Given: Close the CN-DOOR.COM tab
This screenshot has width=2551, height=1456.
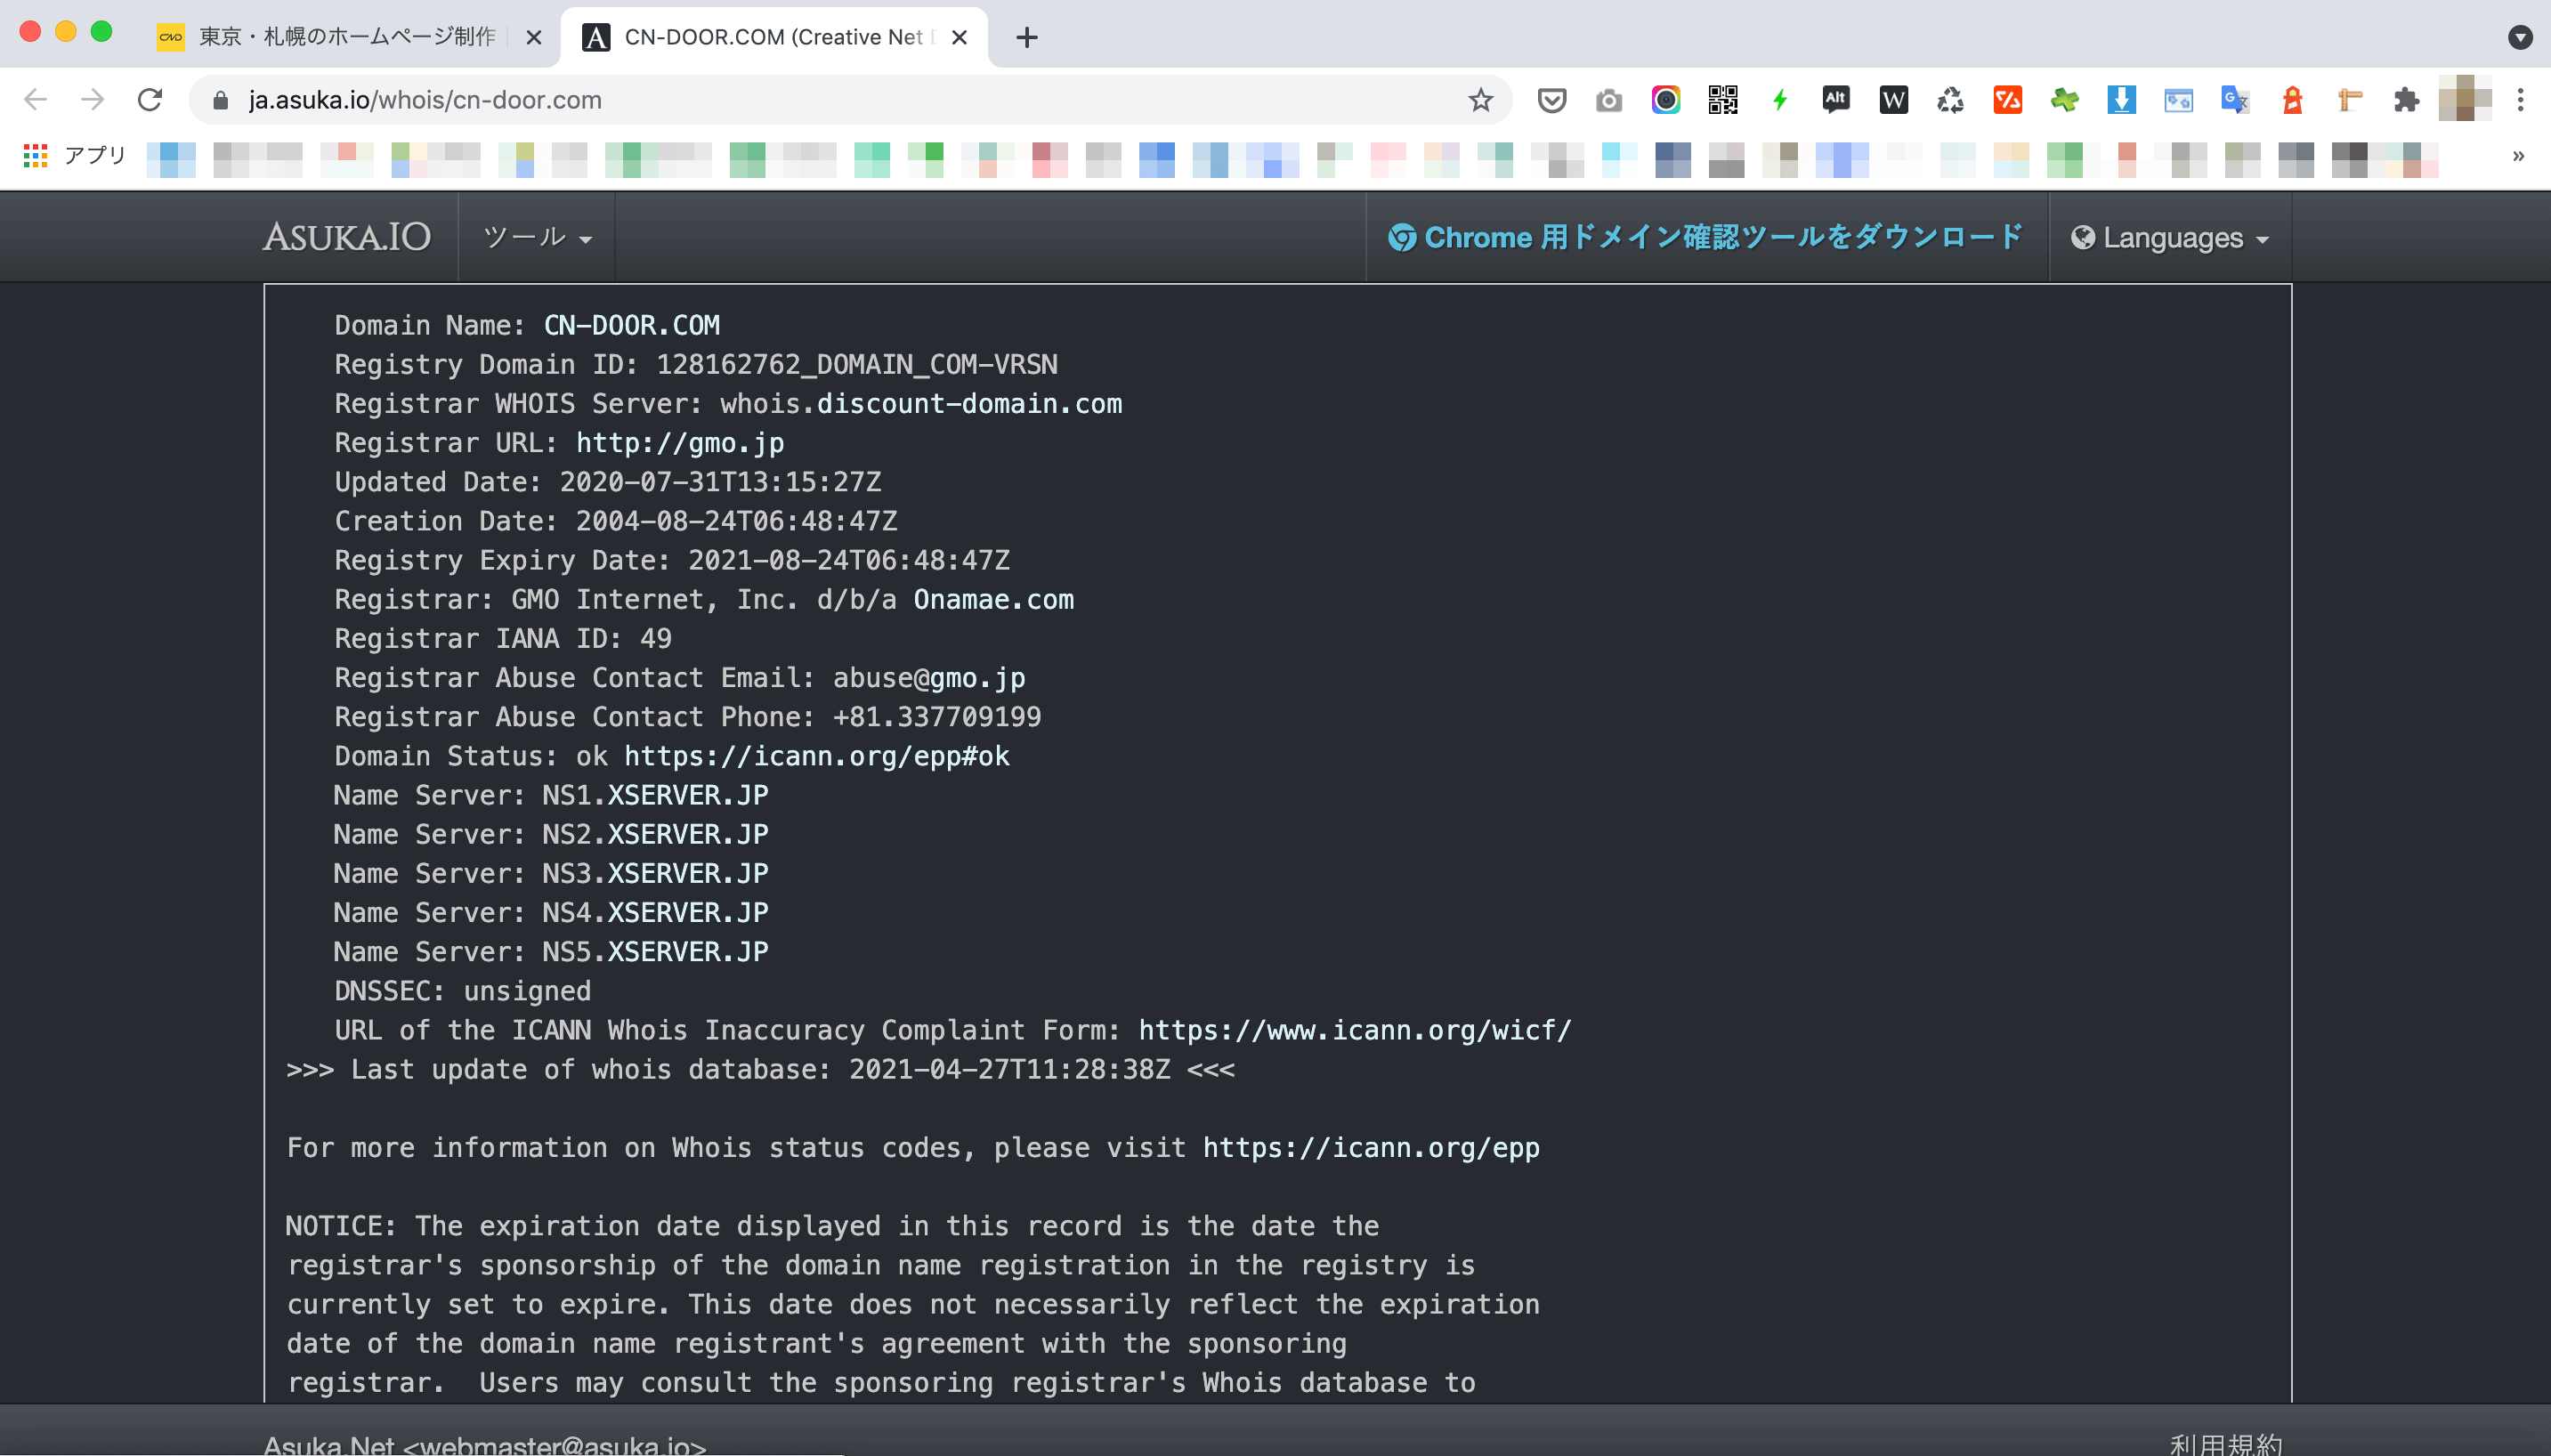Looking at the screenshot, I should coord(959,38).
